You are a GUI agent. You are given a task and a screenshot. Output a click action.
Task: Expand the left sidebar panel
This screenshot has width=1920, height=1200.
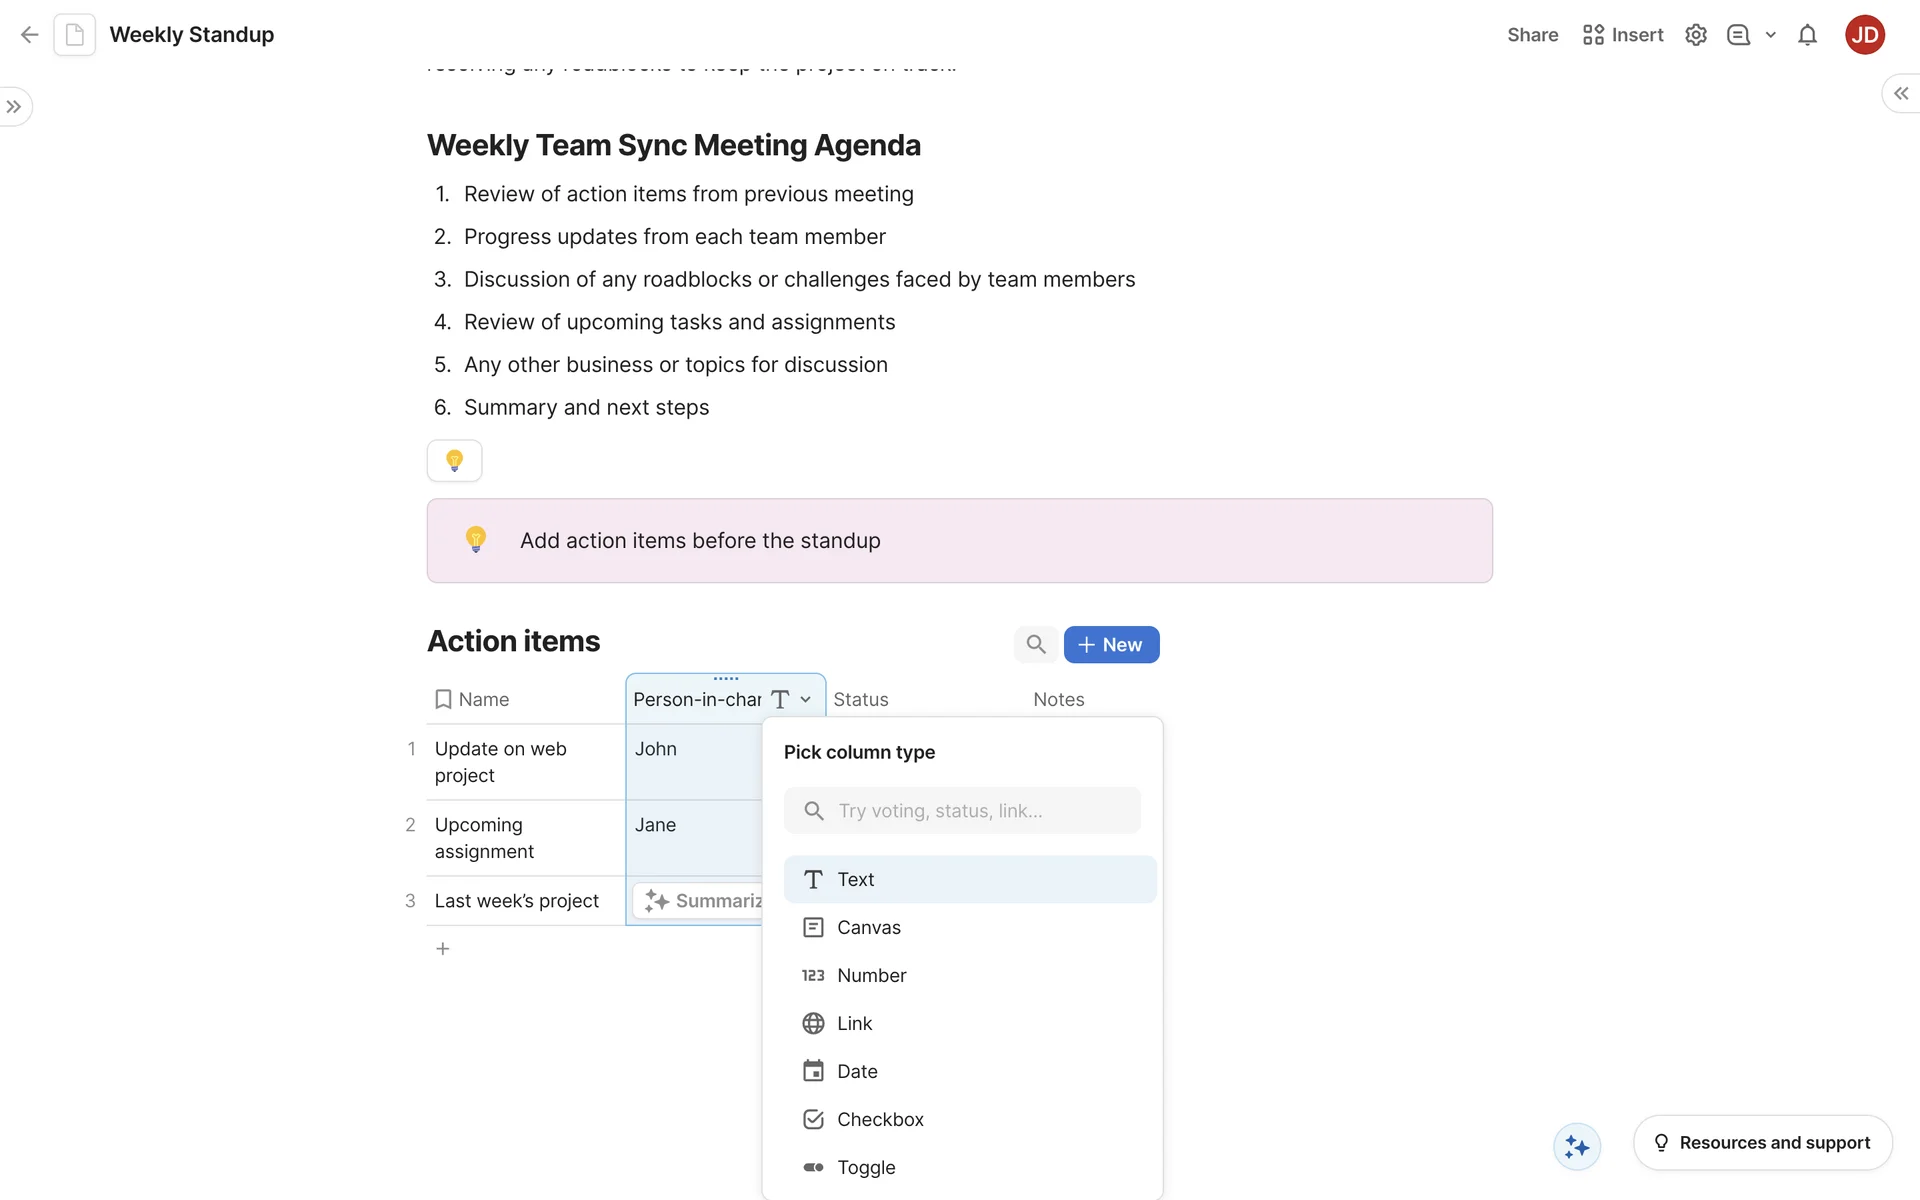pyautogui.click(x=14, y=107)
